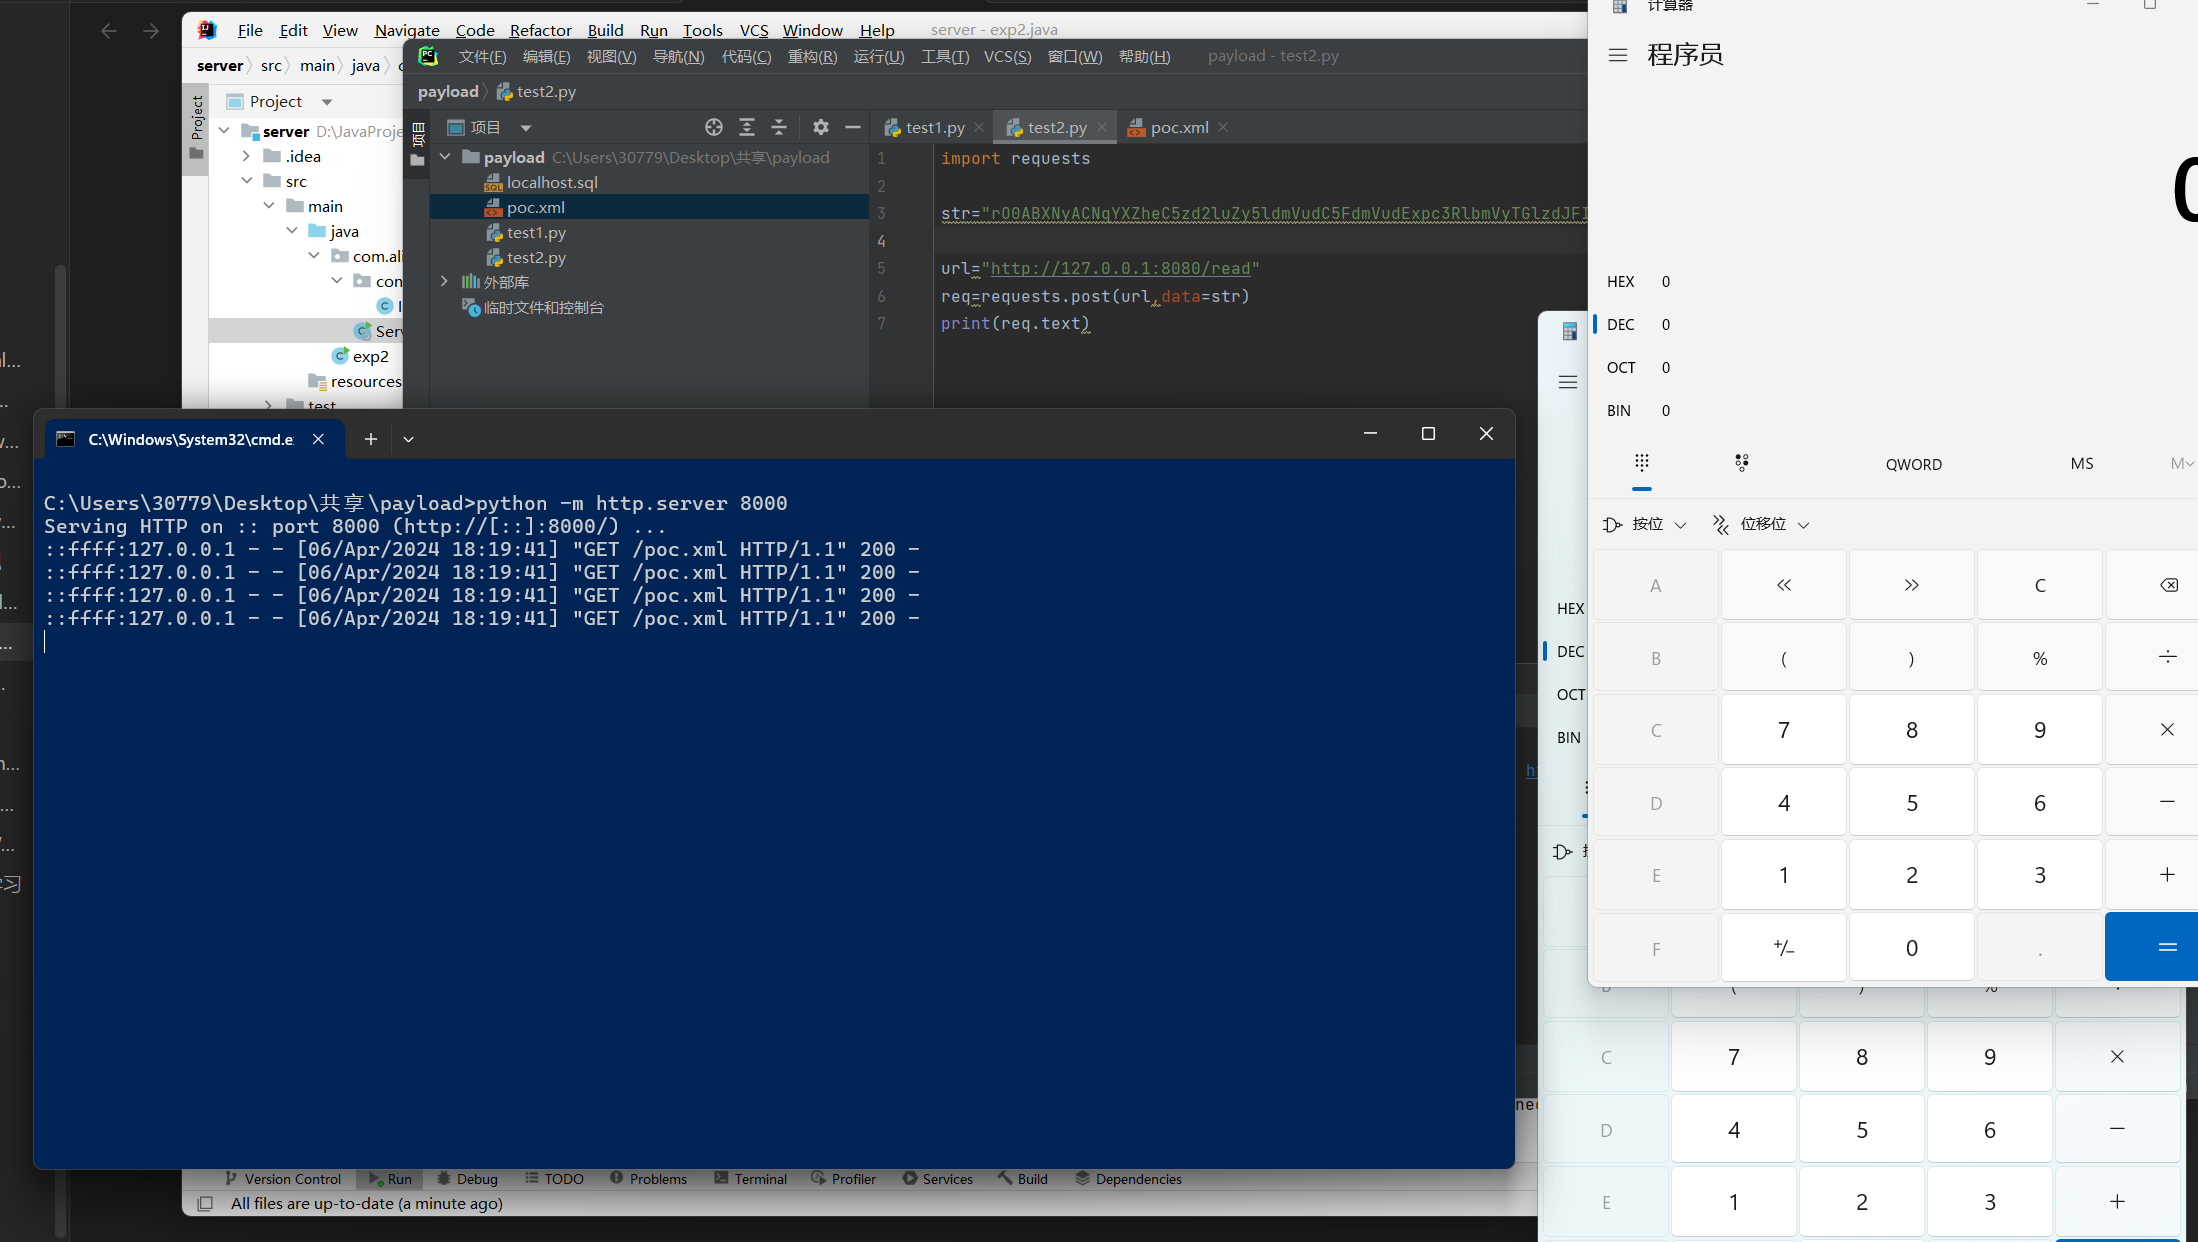Open the front calculator hamburger navigation menu
Screen dimensions: 2198x1242
click(x=1618, y=55)
